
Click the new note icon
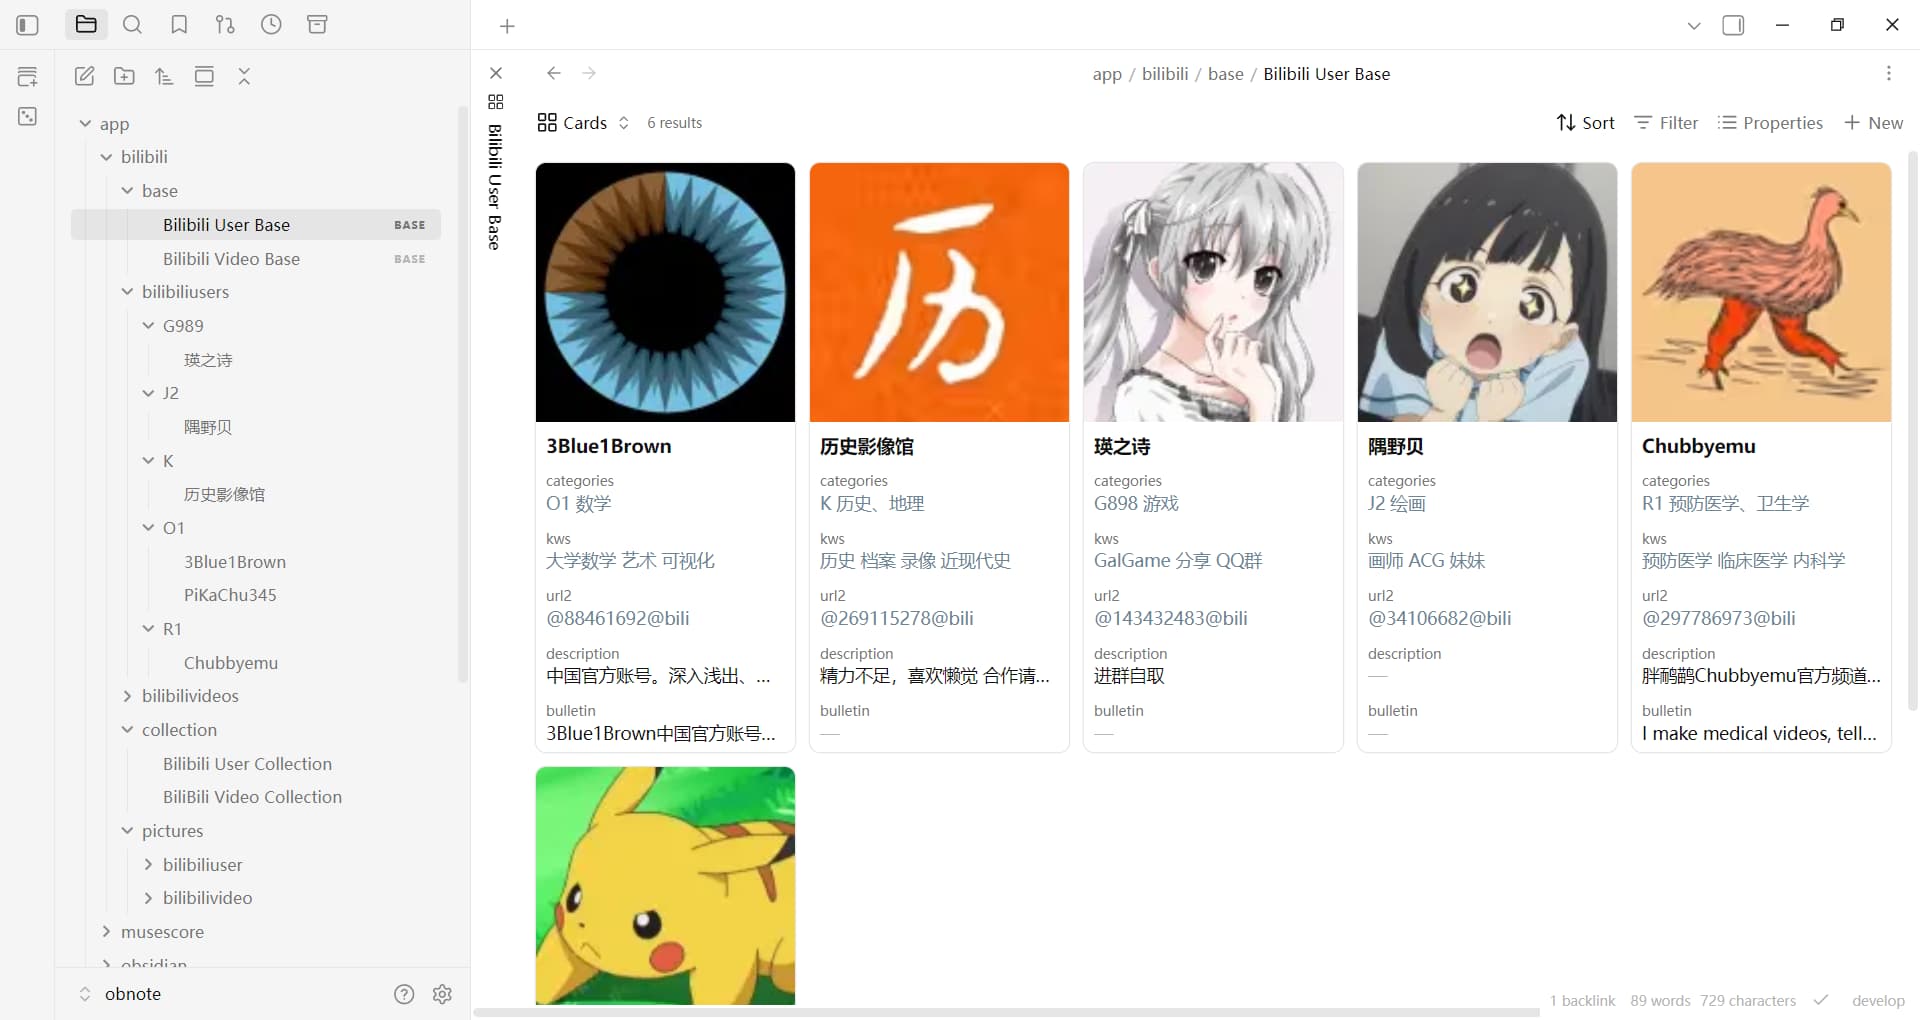(x=85, y=76)
